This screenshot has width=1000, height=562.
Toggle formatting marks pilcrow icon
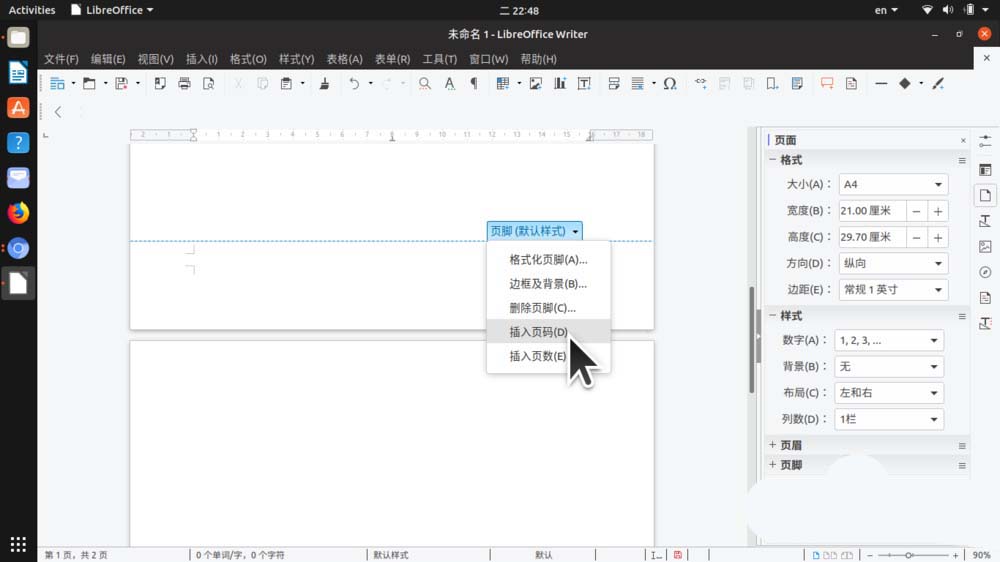[474, 84]
